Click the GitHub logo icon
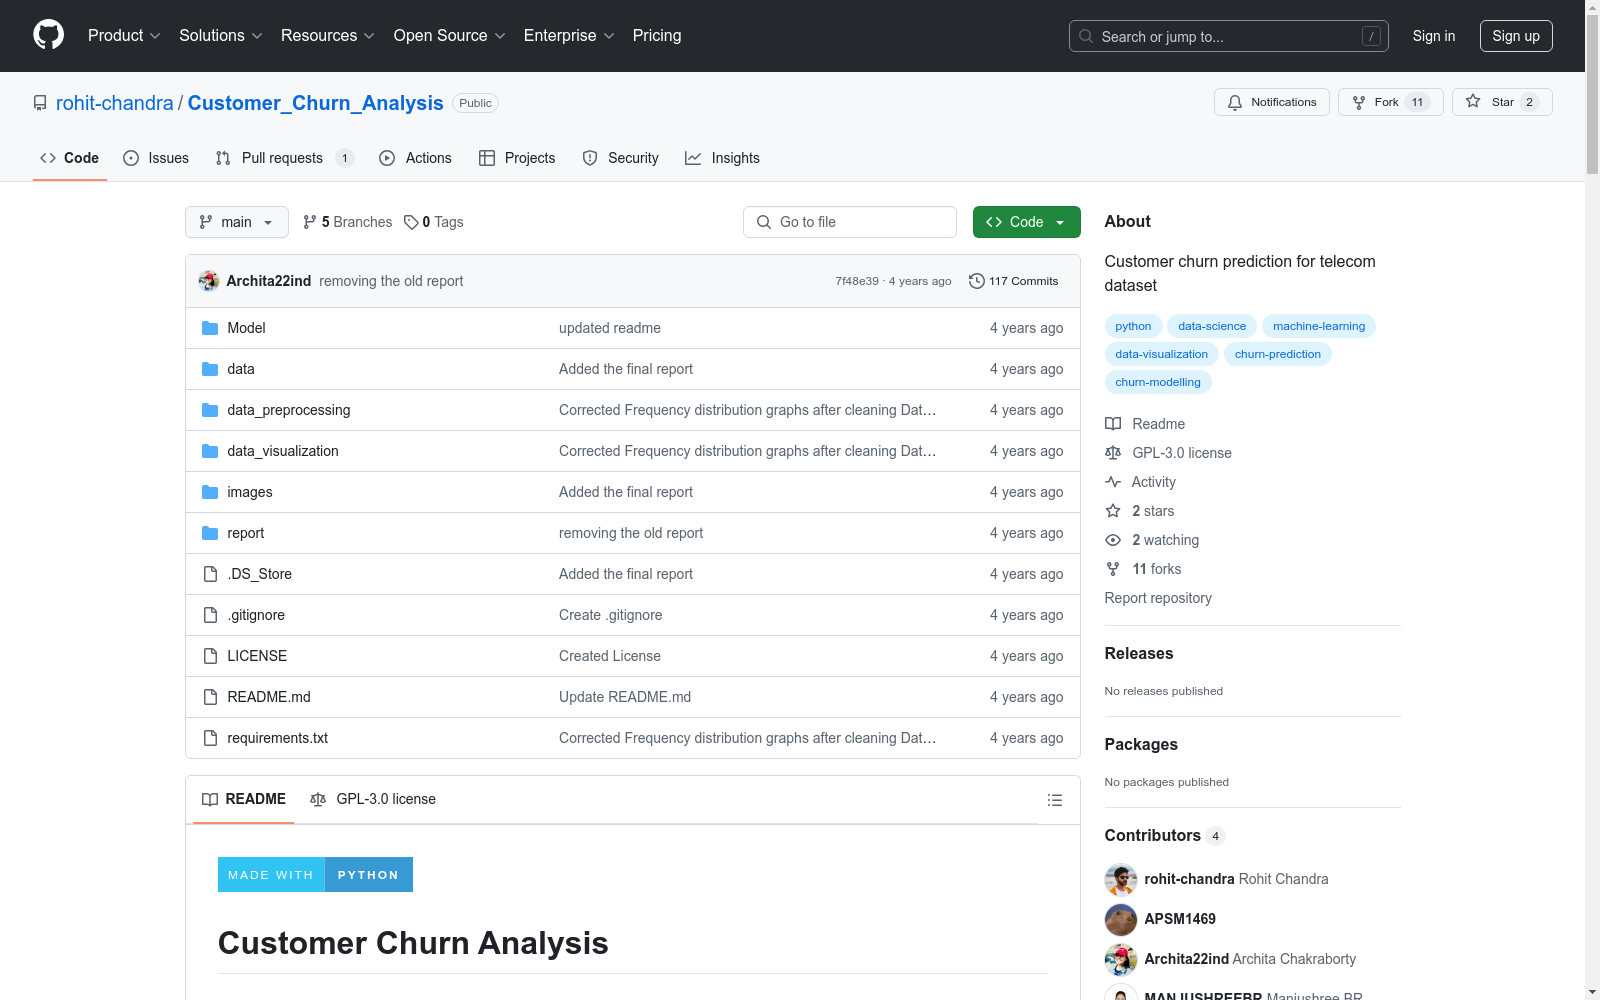Image resolution: width=1600 pixels, height=1000 pixels. coord(48,35)
